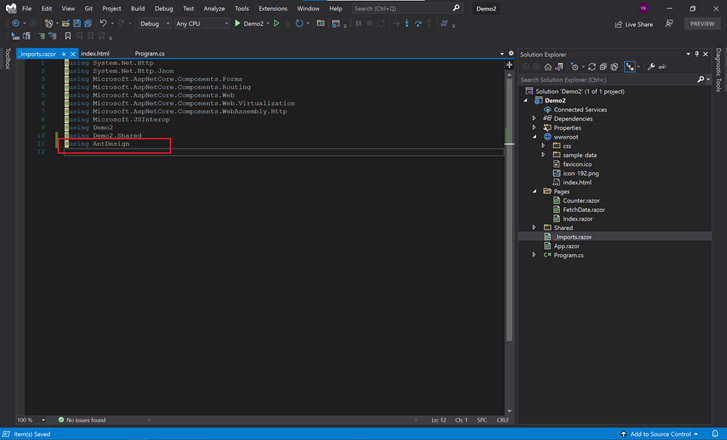This screenshot has width=727, height=440.
Task: Open the Any CPU platform dropdown
Action: (202, 23)
